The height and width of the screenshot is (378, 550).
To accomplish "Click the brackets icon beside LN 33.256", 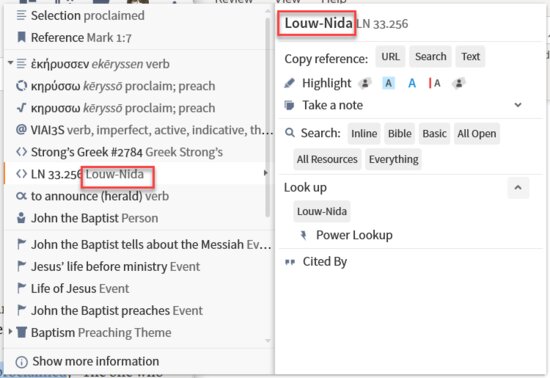I will pyautogui.click(x=21, y=174).
